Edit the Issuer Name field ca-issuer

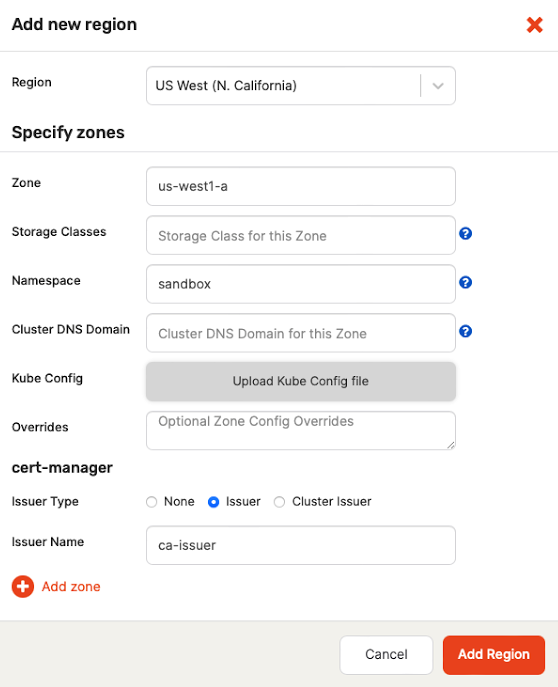[x=301, y=545]
